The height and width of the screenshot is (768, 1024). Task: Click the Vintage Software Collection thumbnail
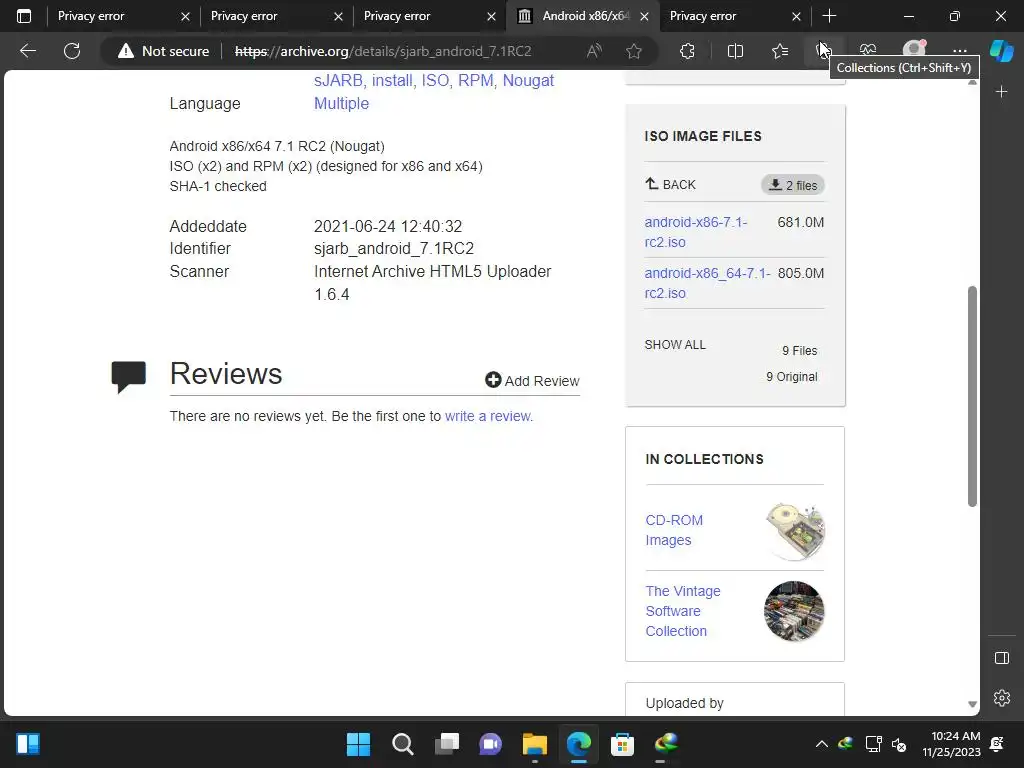(794, 611)
